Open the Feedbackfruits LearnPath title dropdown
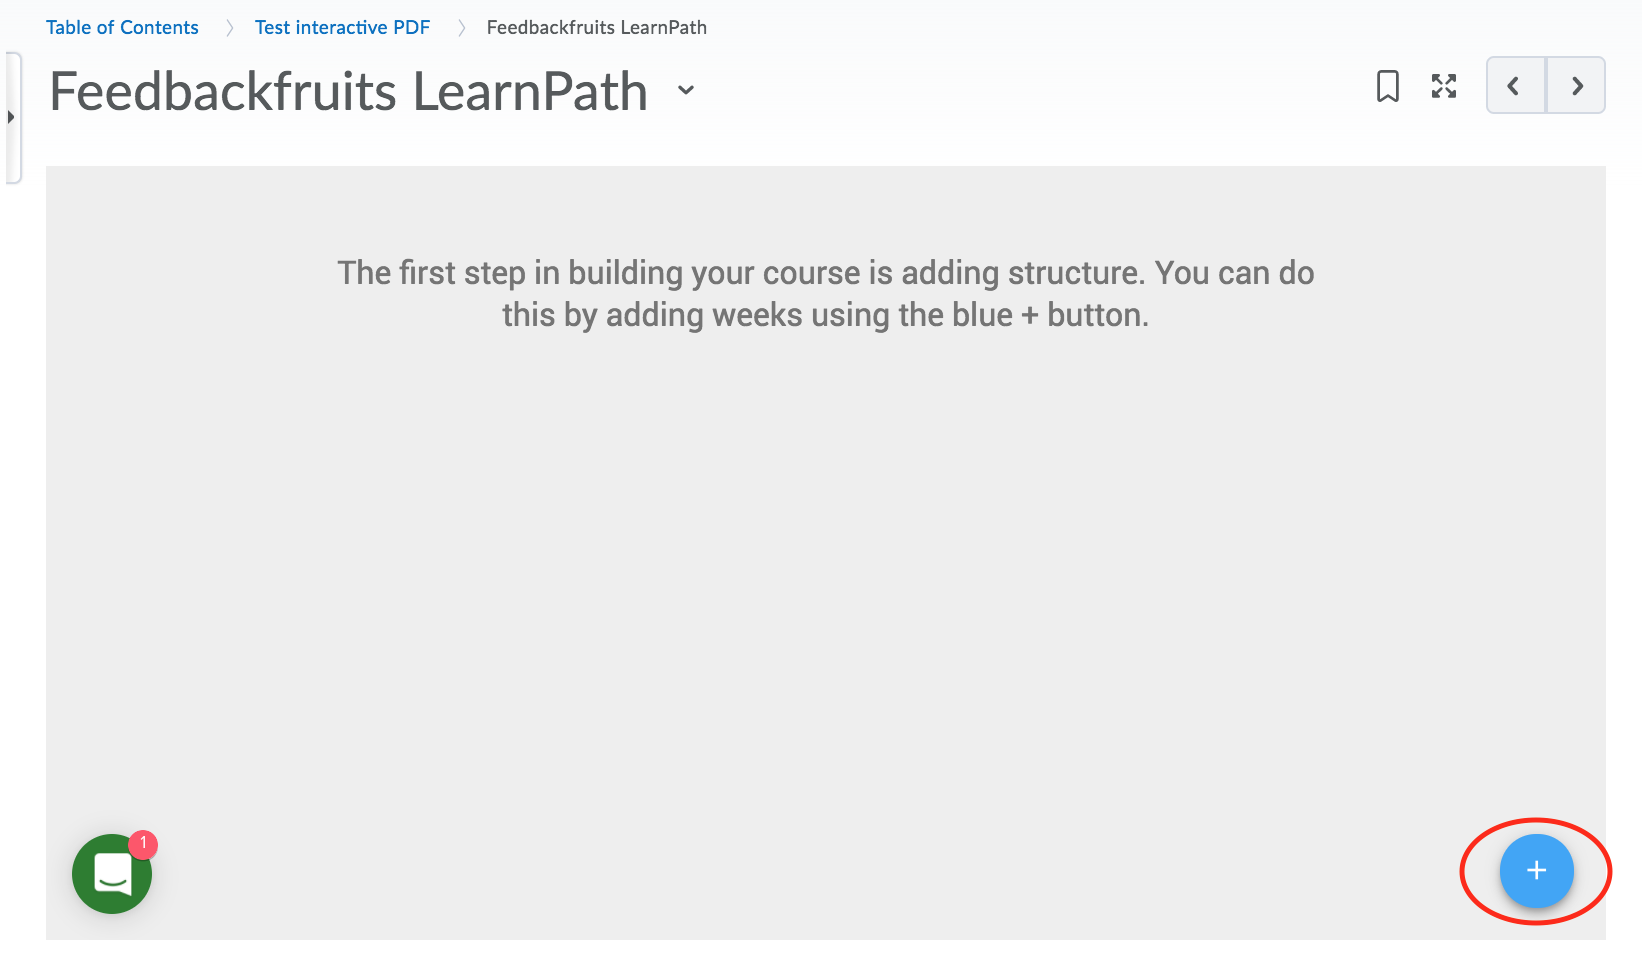1642x966 pixels. (686, 90)
